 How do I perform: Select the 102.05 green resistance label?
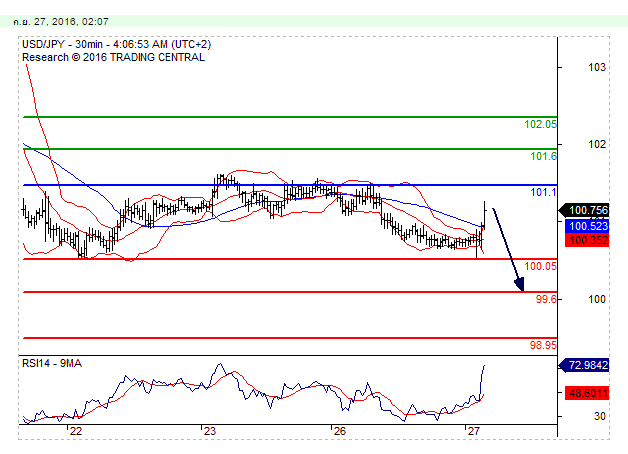(540, 125)
